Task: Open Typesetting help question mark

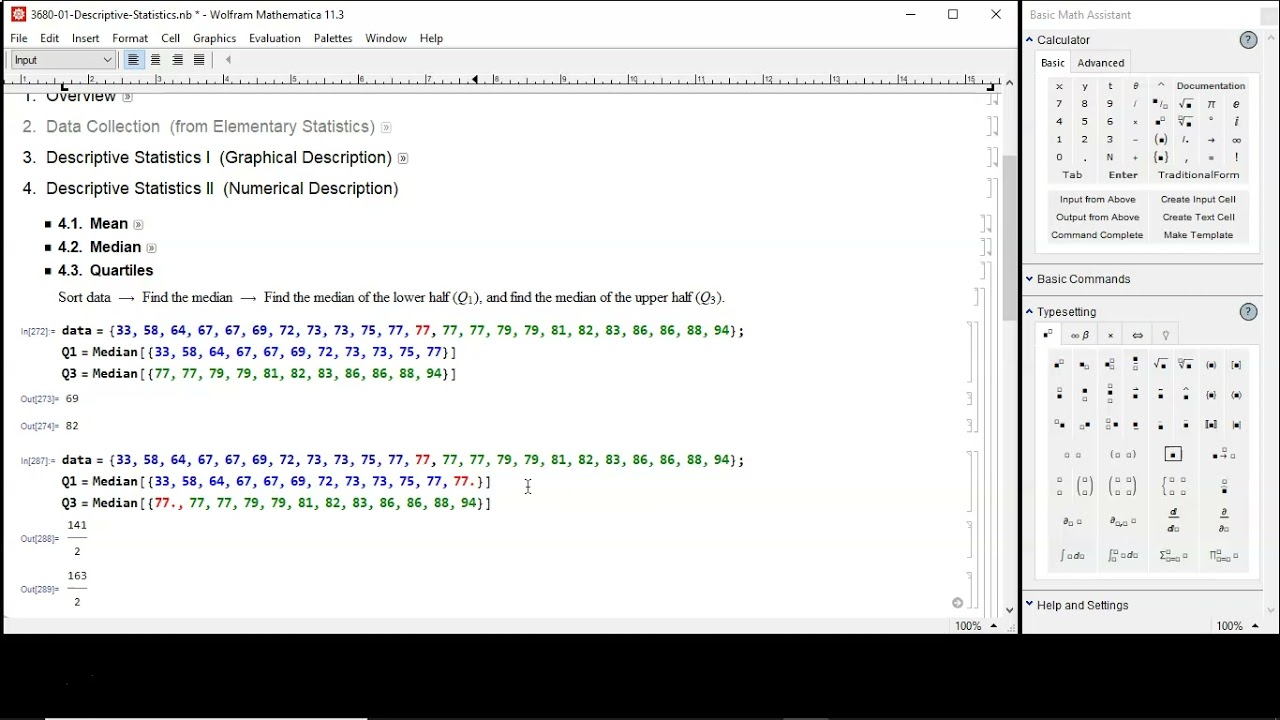Action: (1248, 312)
